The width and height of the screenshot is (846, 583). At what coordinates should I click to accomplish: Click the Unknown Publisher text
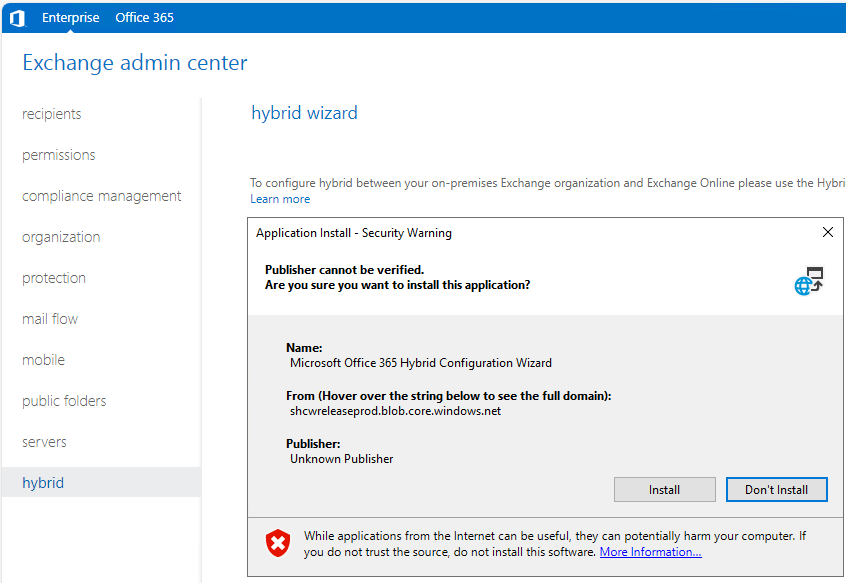pyautogui.click(x=342, y=459)
